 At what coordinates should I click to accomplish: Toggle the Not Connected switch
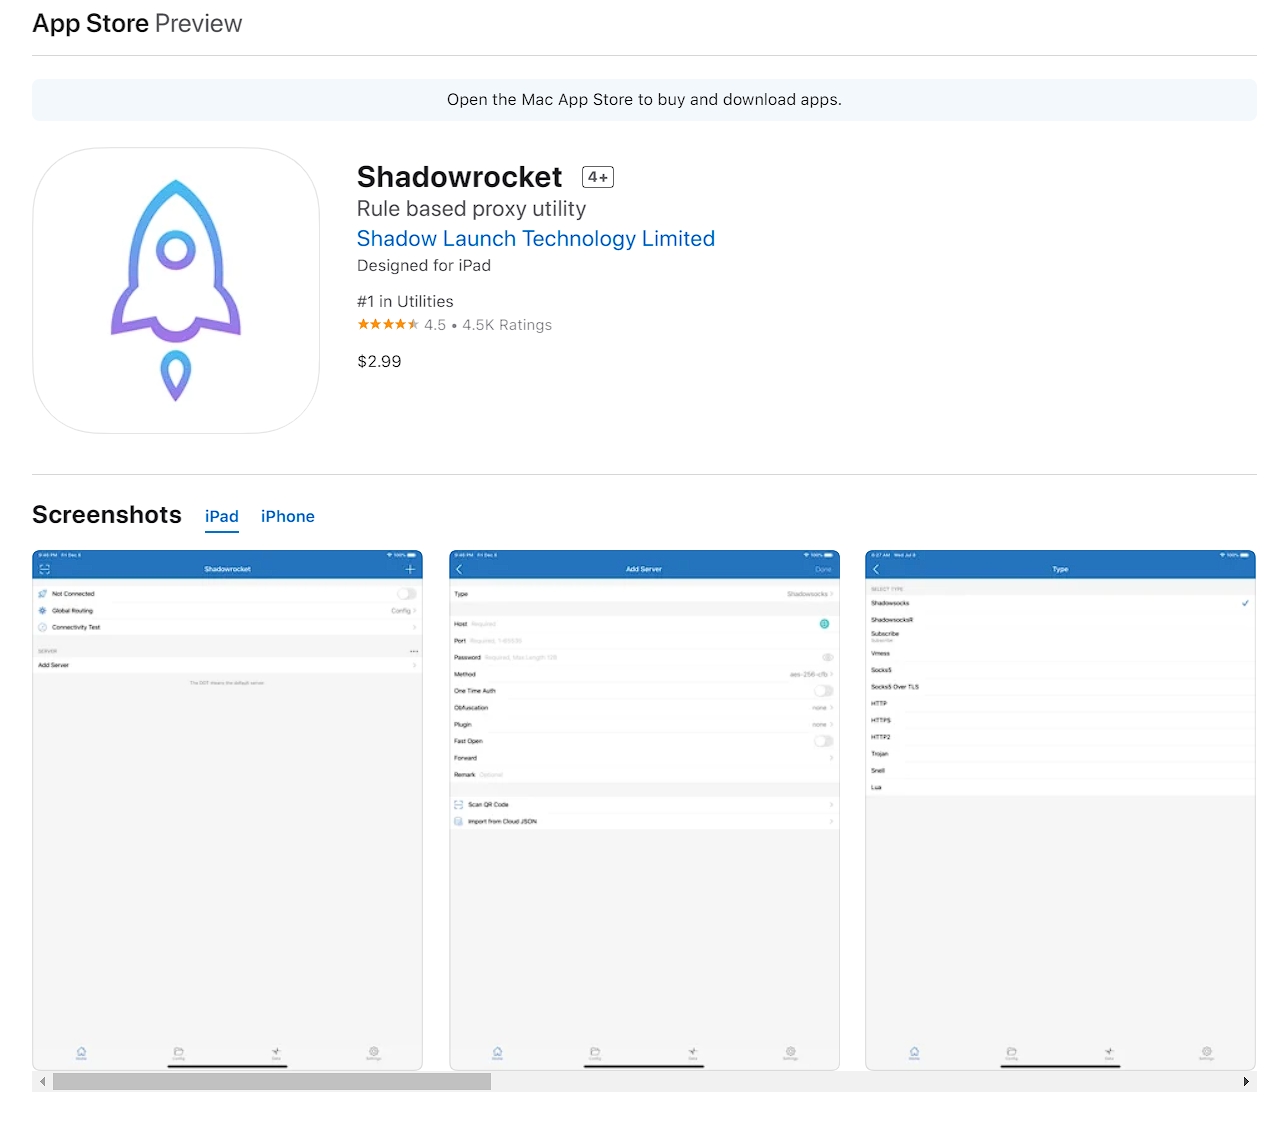point(406,594)
